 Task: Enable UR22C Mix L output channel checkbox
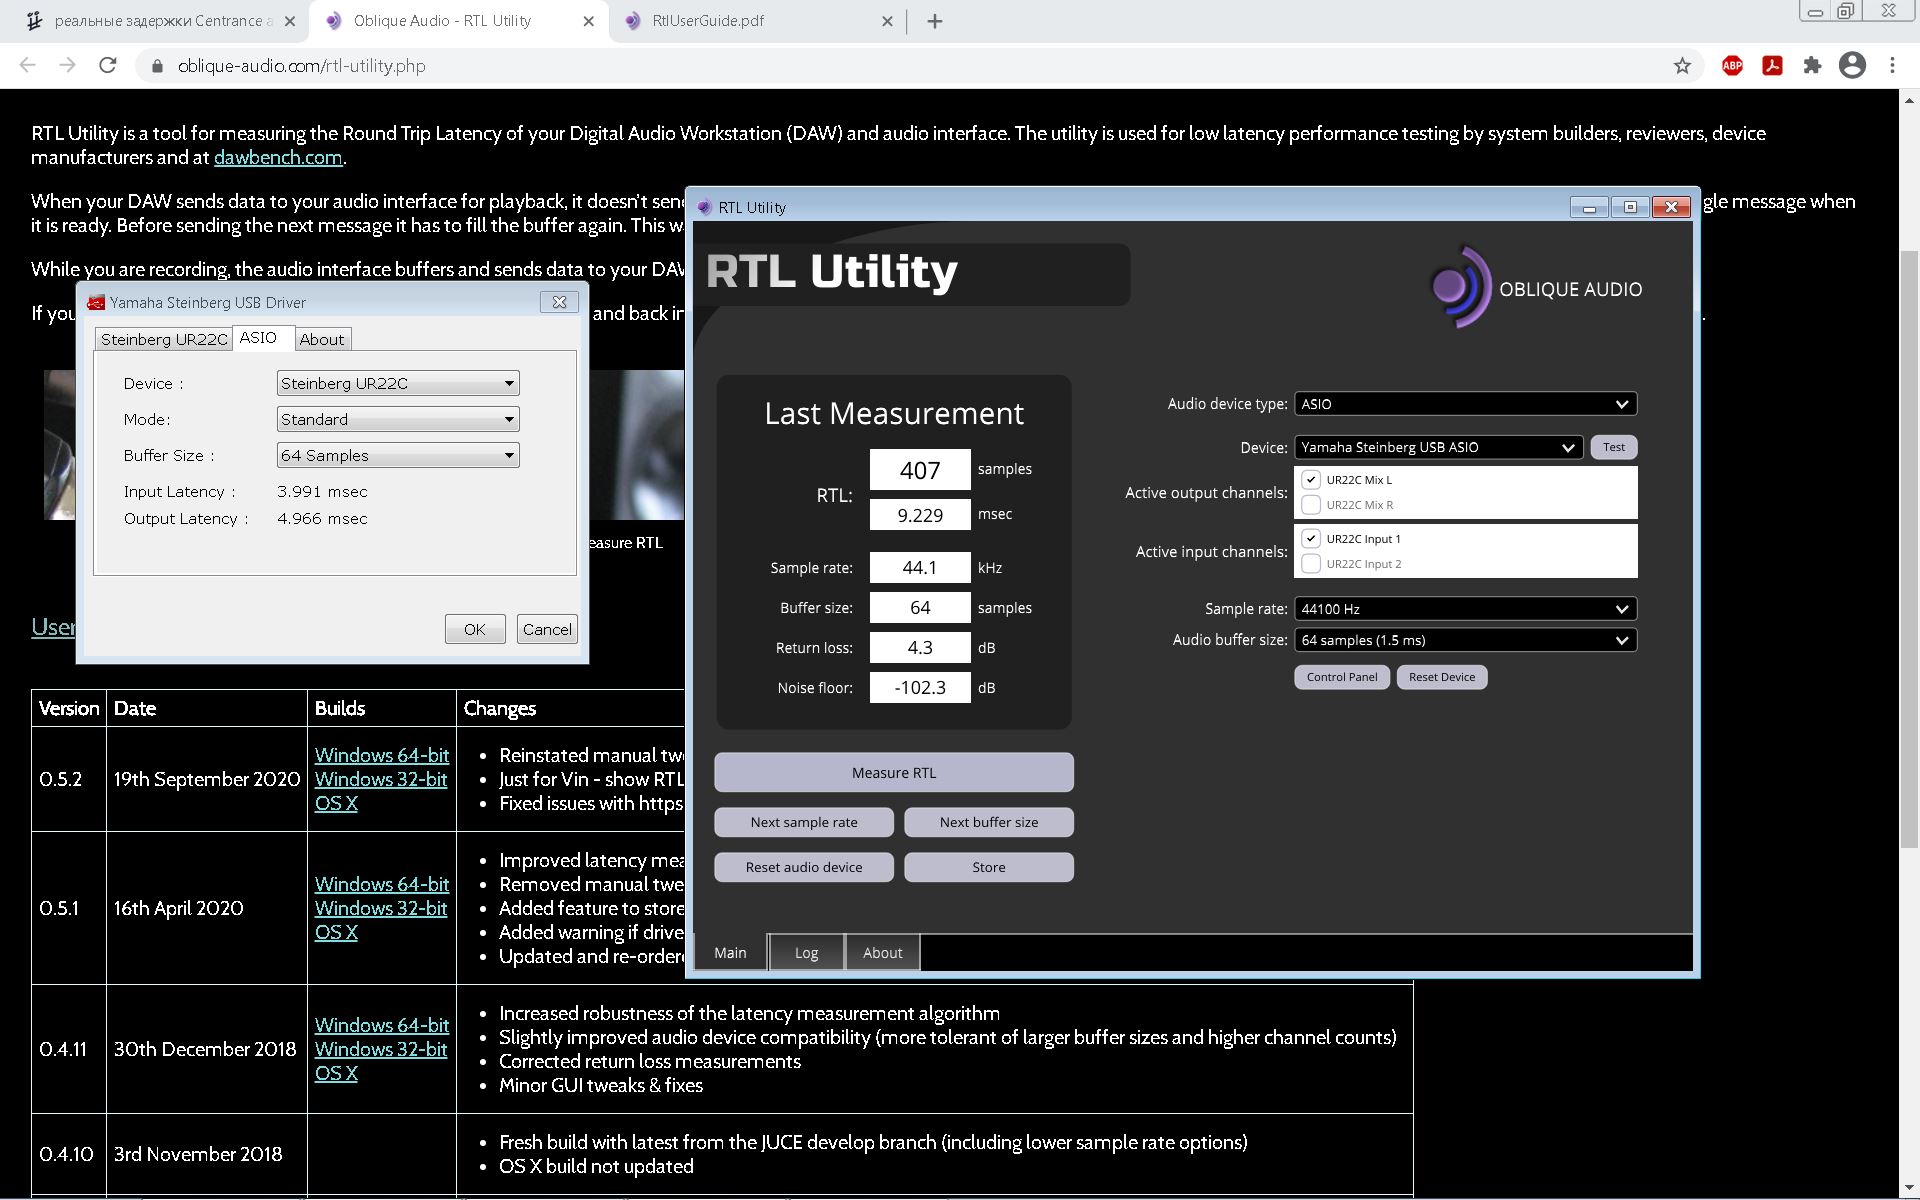[1311, 480]
